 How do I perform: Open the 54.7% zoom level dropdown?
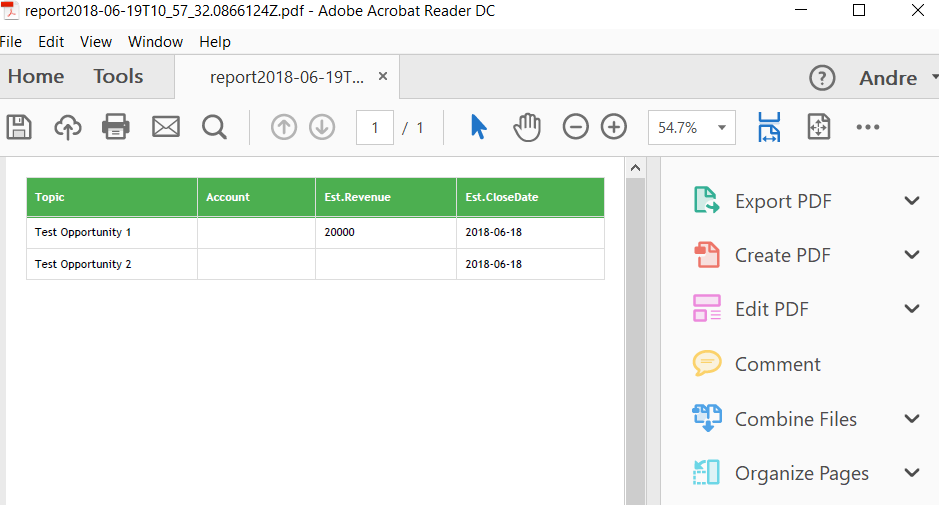[x=692, y=127]
